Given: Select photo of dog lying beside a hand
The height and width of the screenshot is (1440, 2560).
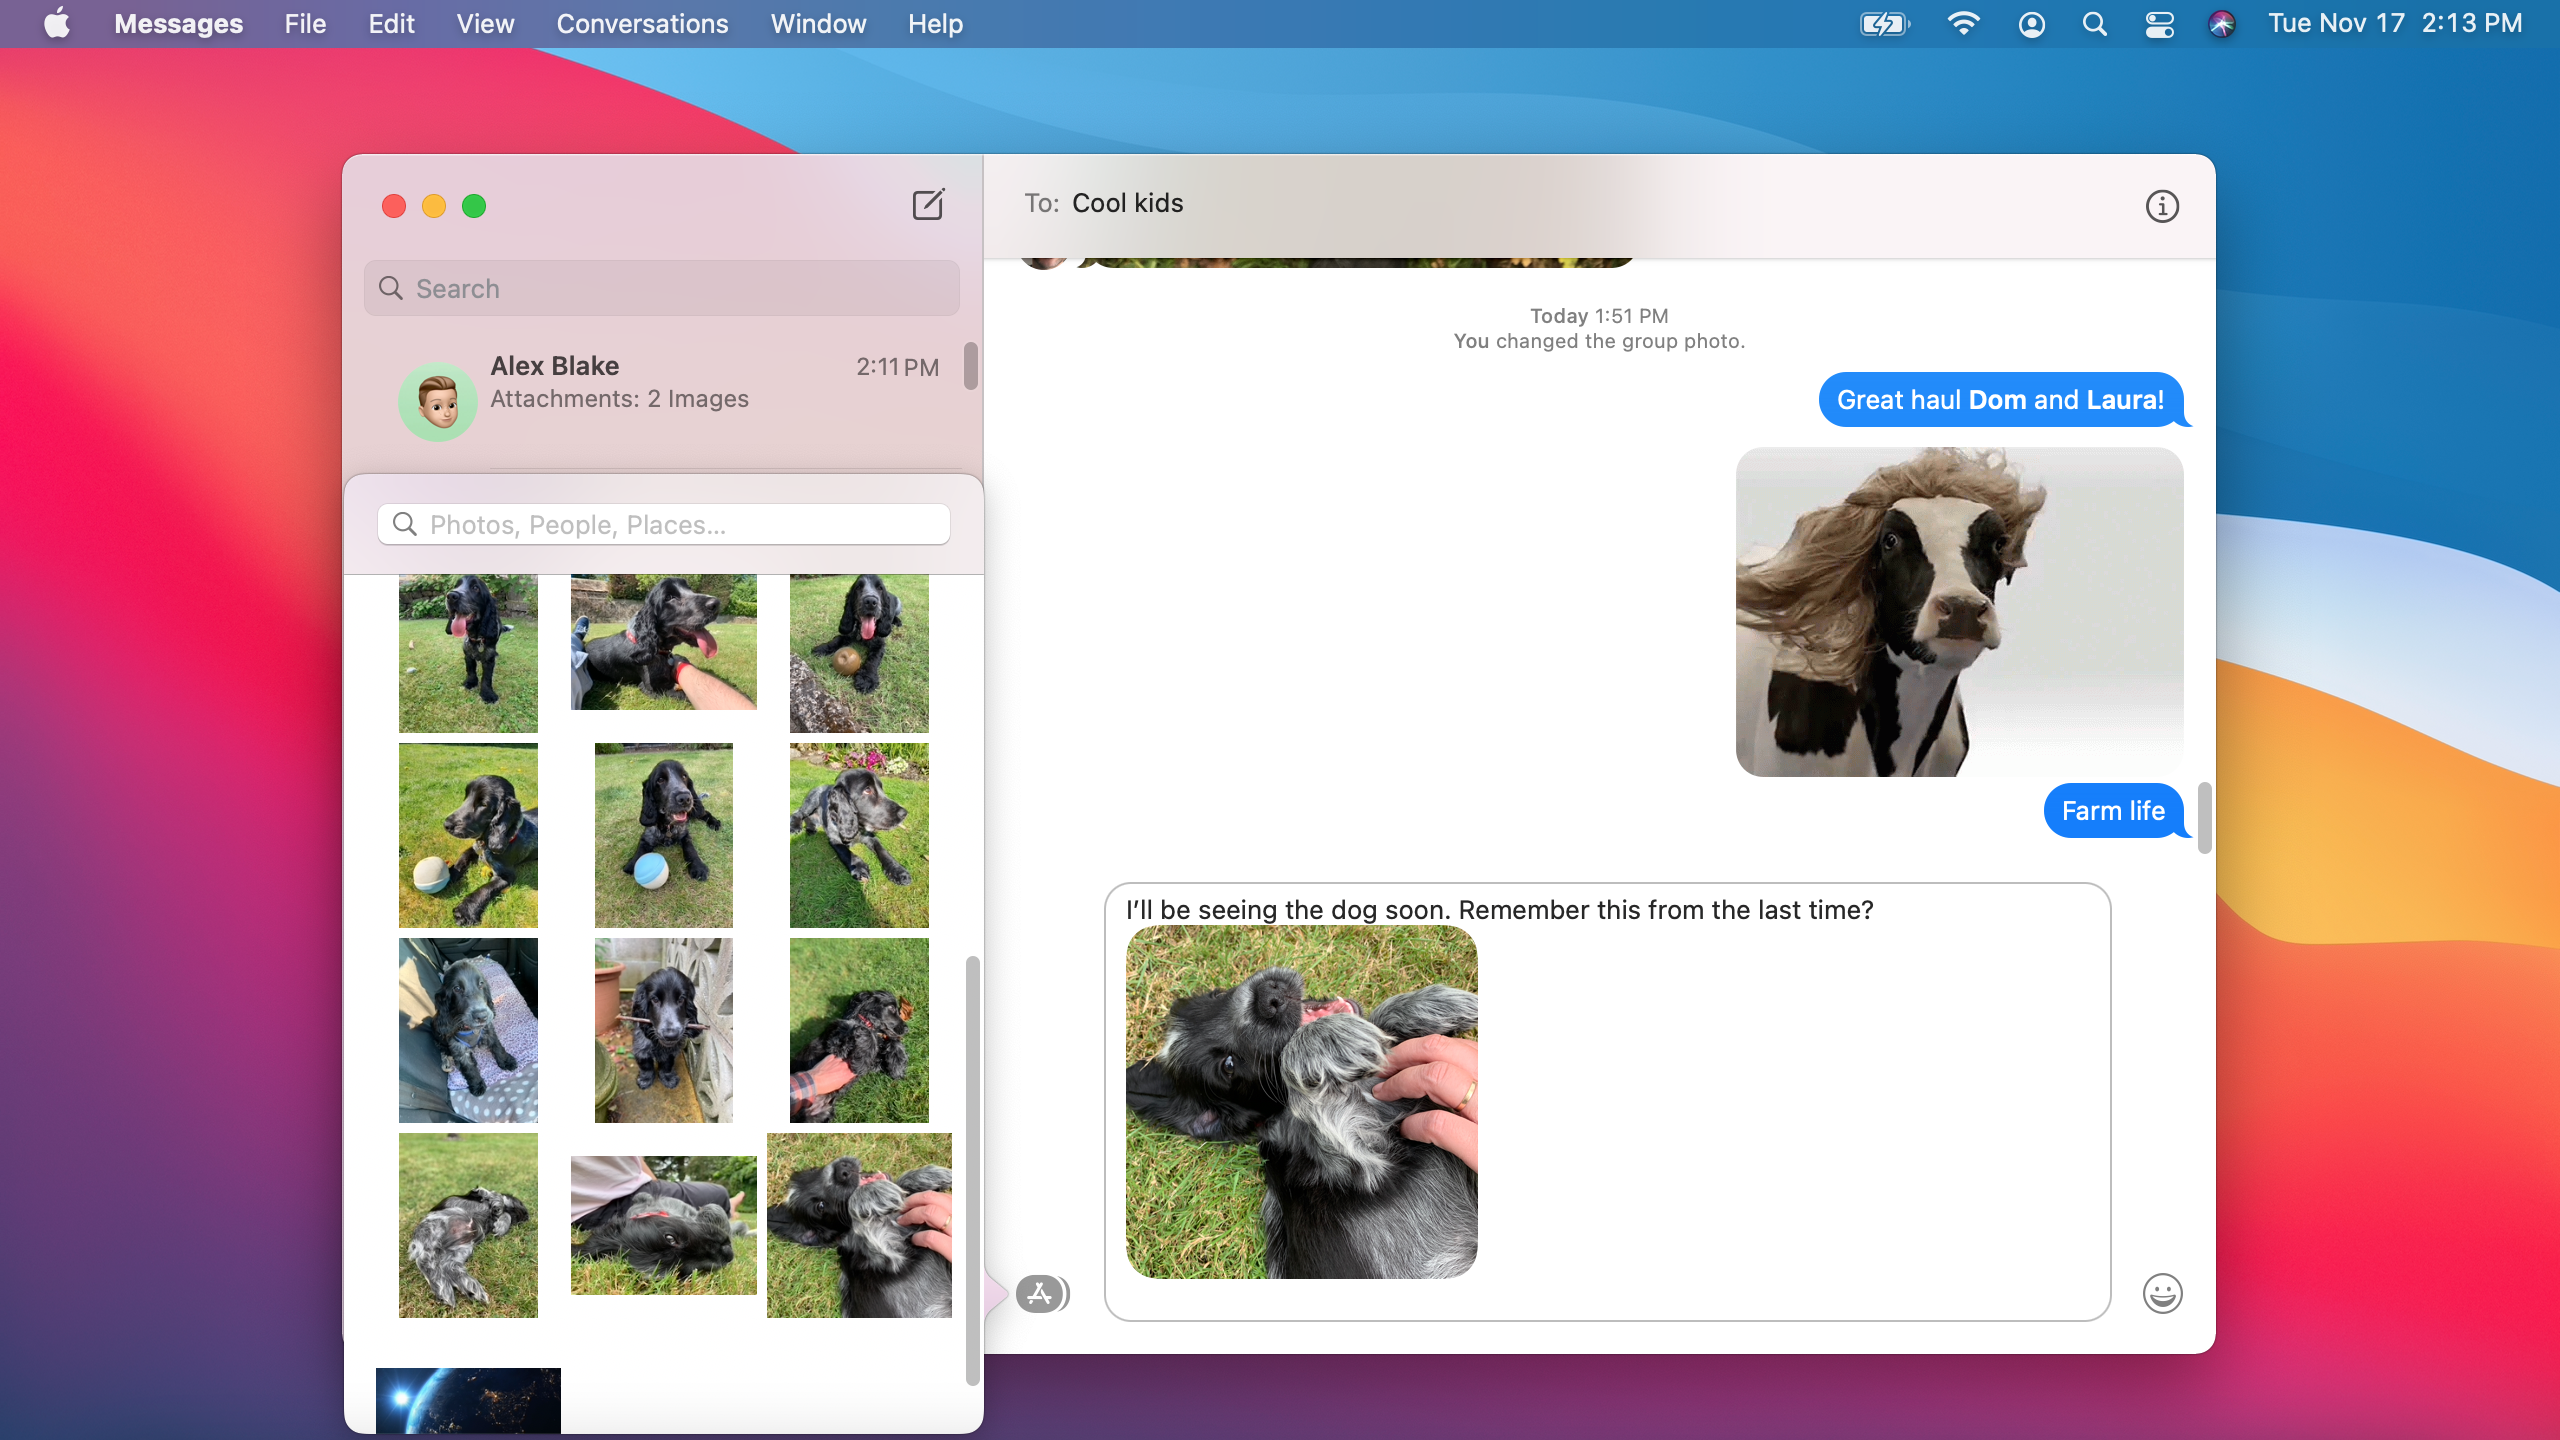Looking at the screenshot, I should coord(663,642).
